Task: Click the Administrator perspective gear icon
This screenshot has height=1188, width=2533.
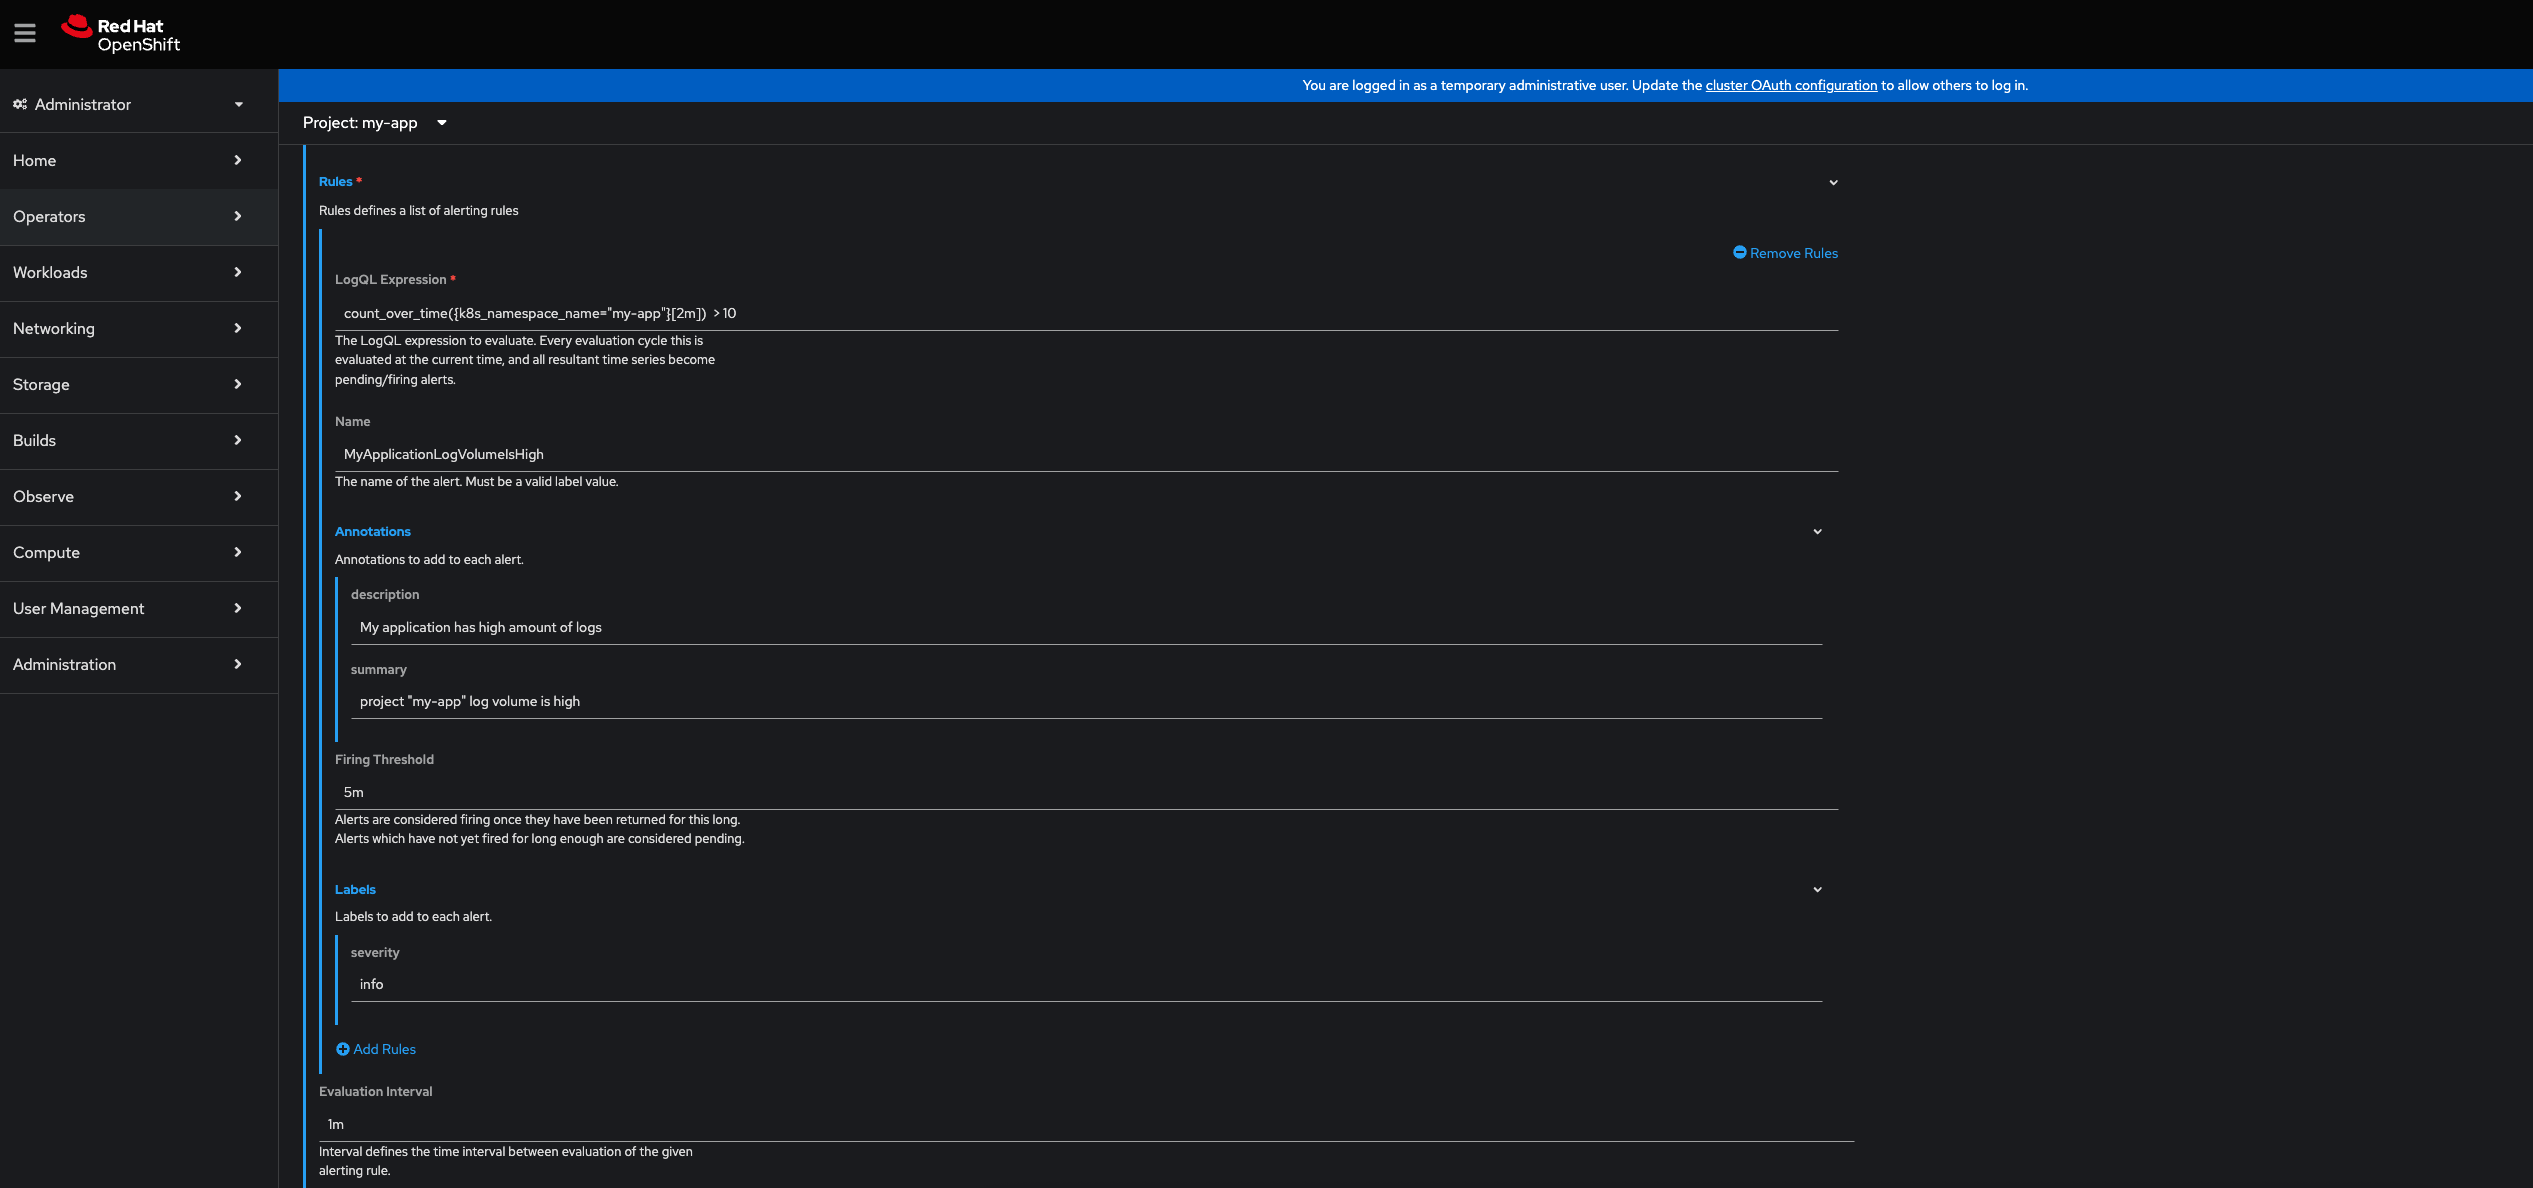Action: click(x=20, y=104)
